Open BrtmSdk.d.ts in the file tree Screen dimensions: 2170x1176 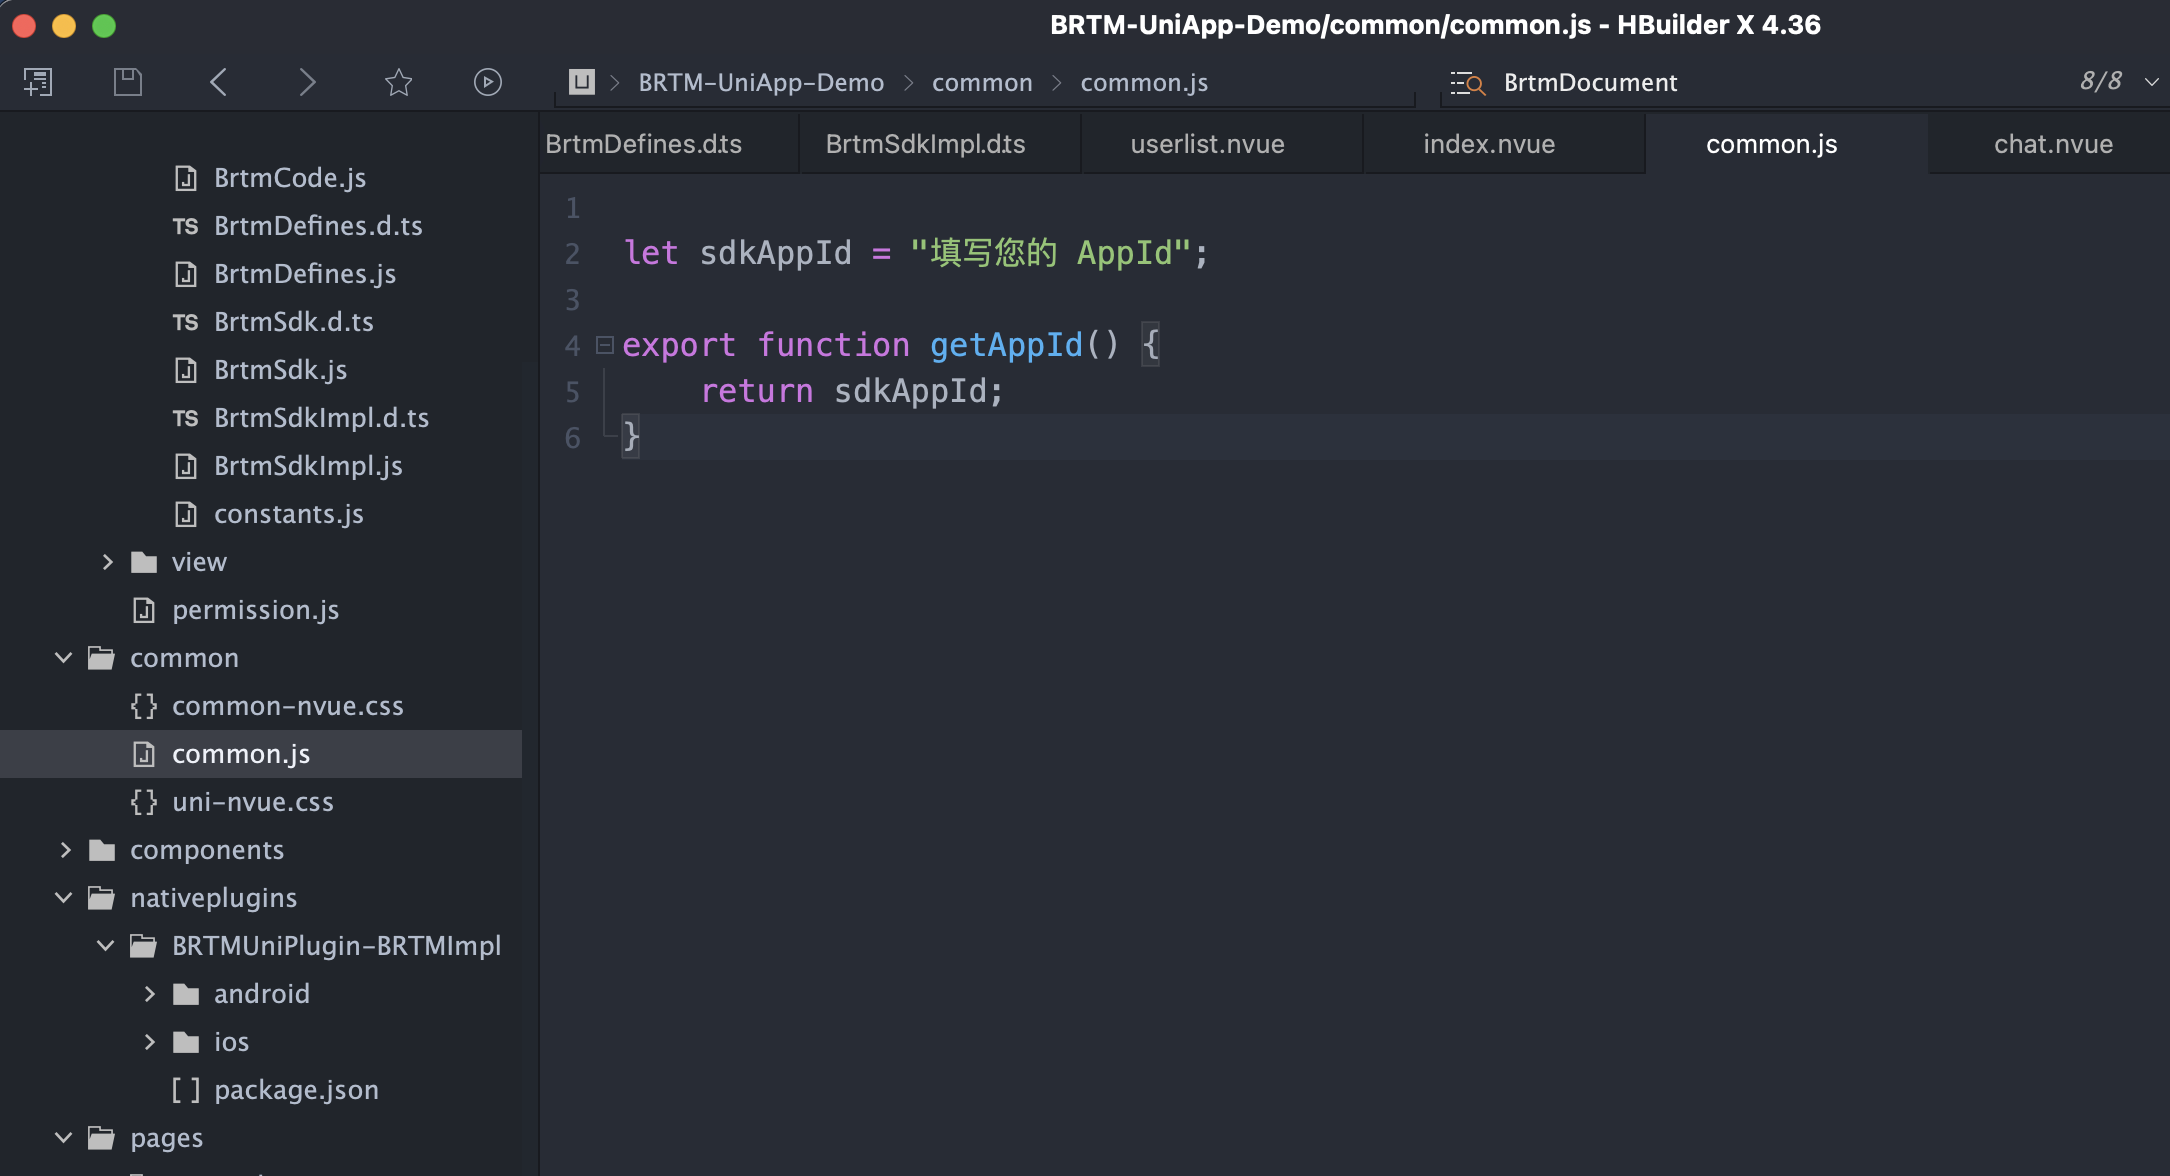point(293,322)
